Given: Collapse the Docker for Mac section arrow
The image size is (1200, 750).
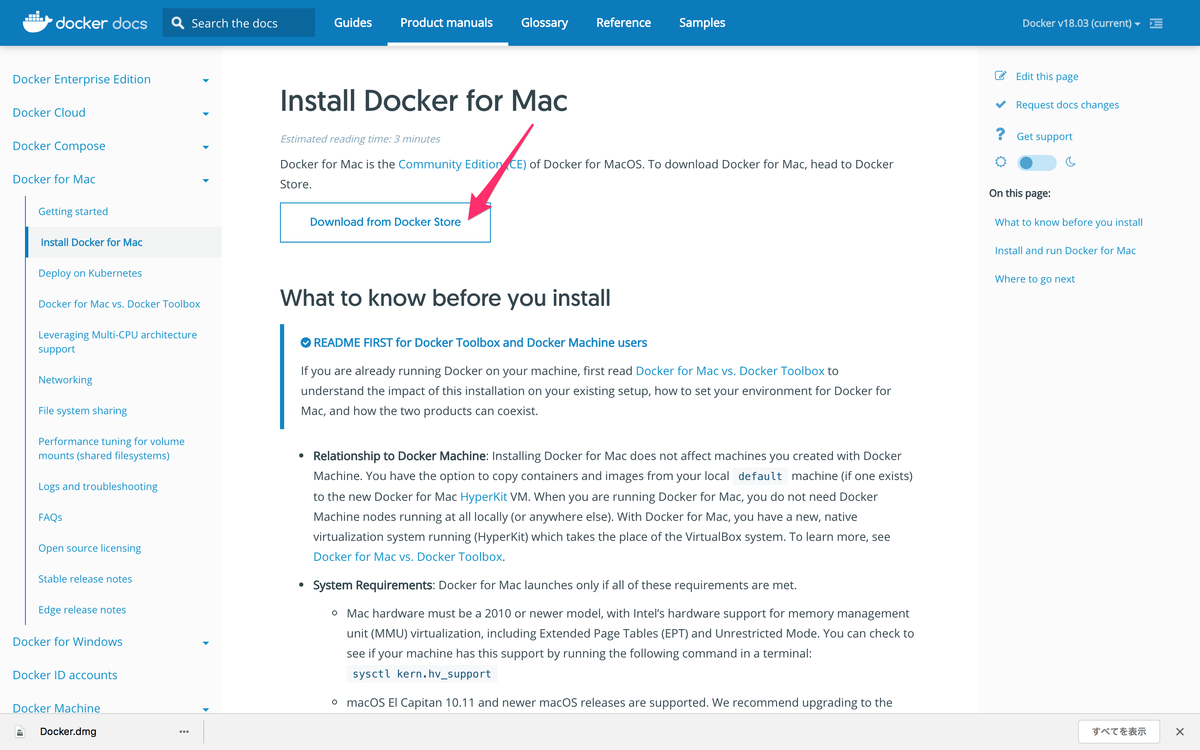Looking at the screenshot, I should coord(206,180).
